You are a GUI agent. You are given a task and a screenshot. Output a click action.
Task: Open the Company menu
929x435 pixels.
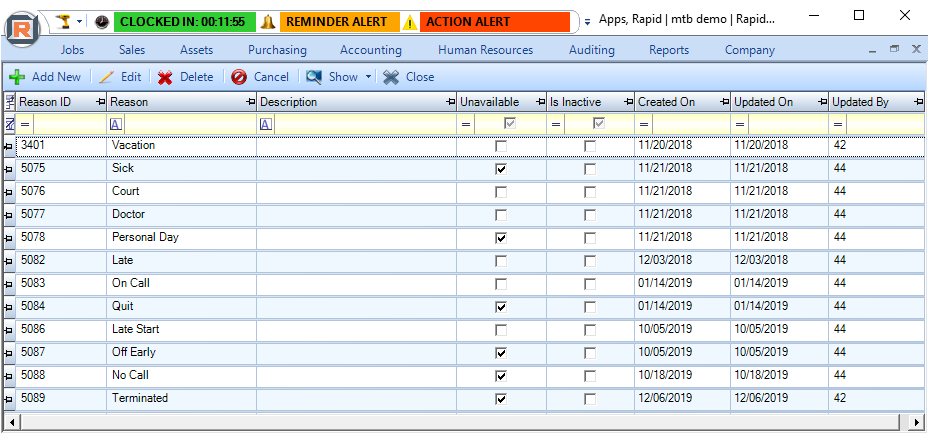749,50
